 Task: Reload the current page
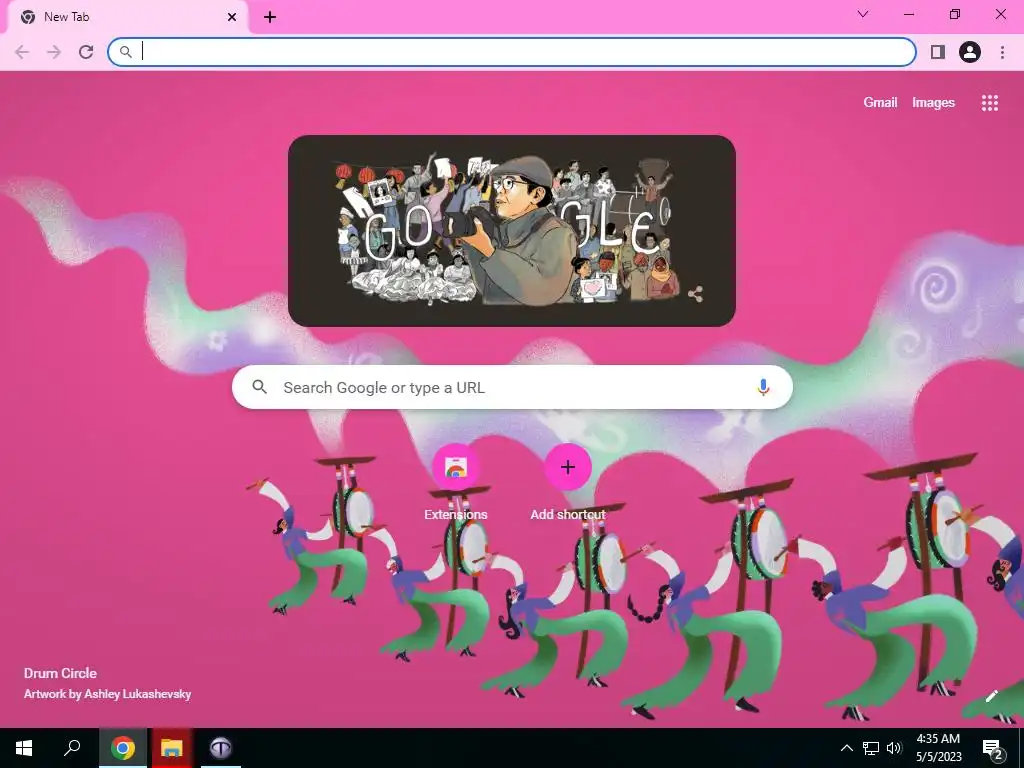click(86, 52)
